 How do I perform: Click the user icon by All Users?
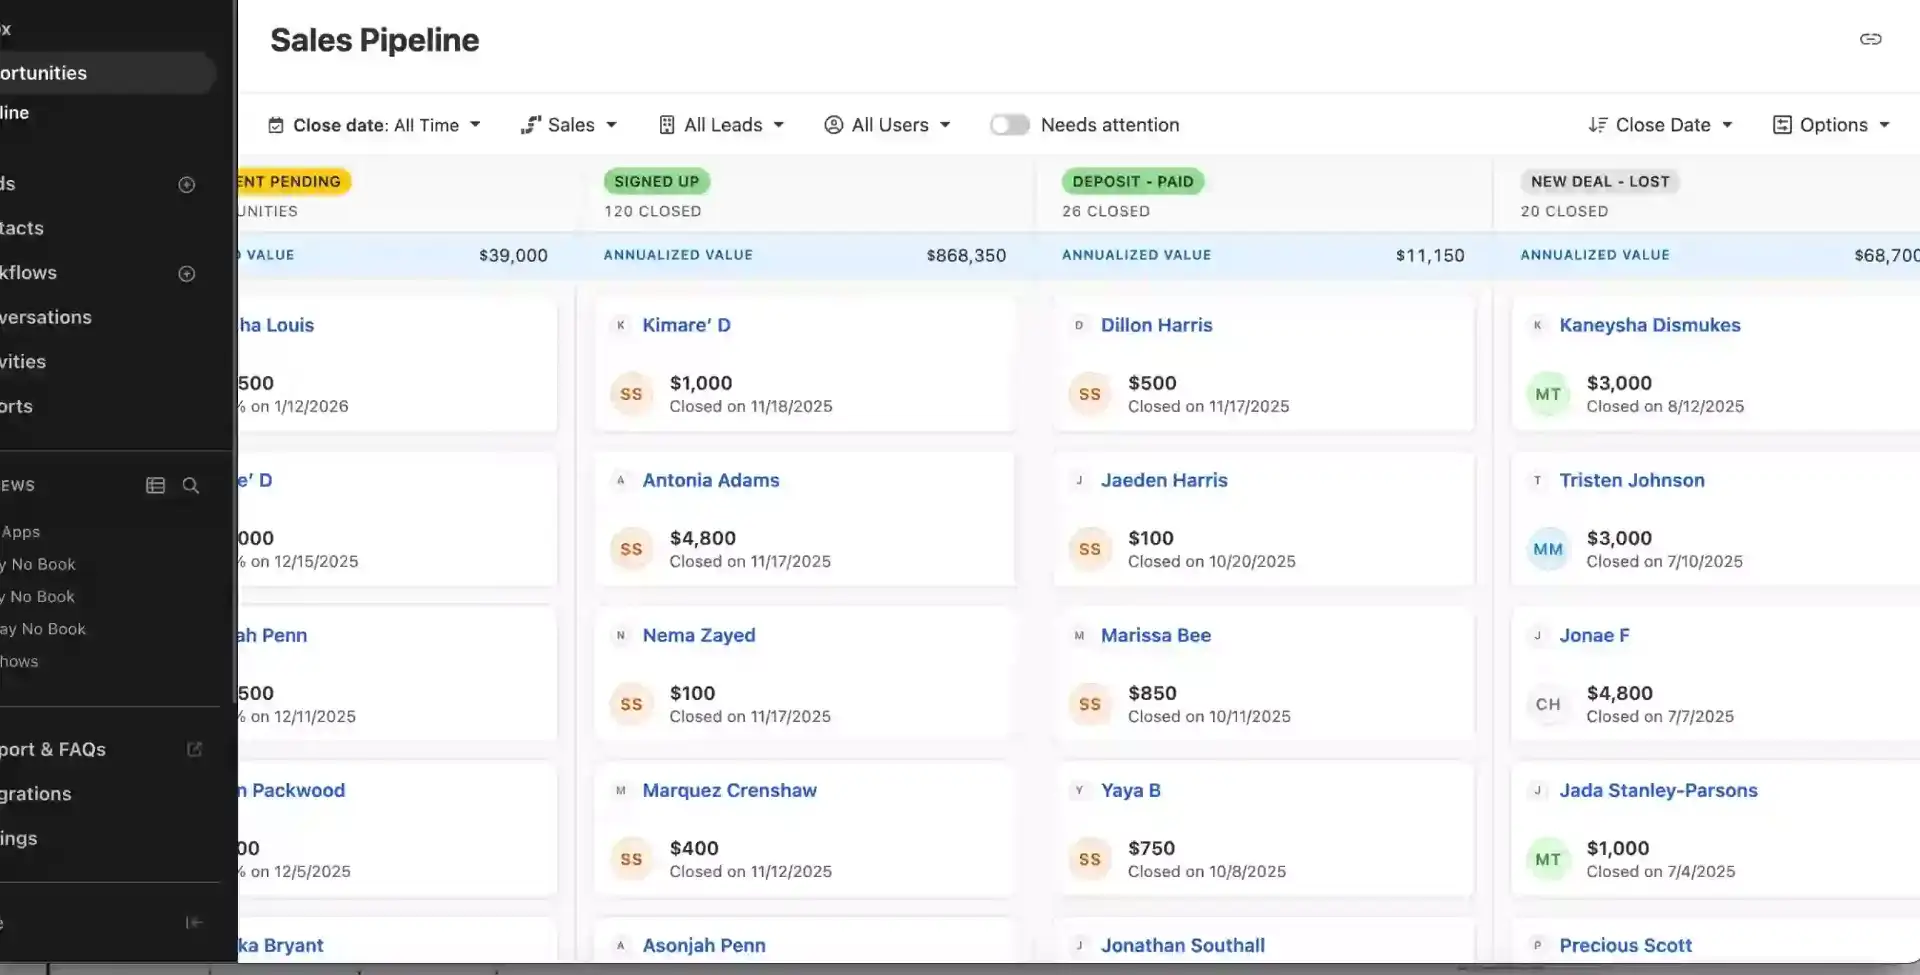click(x=833, y=125)
